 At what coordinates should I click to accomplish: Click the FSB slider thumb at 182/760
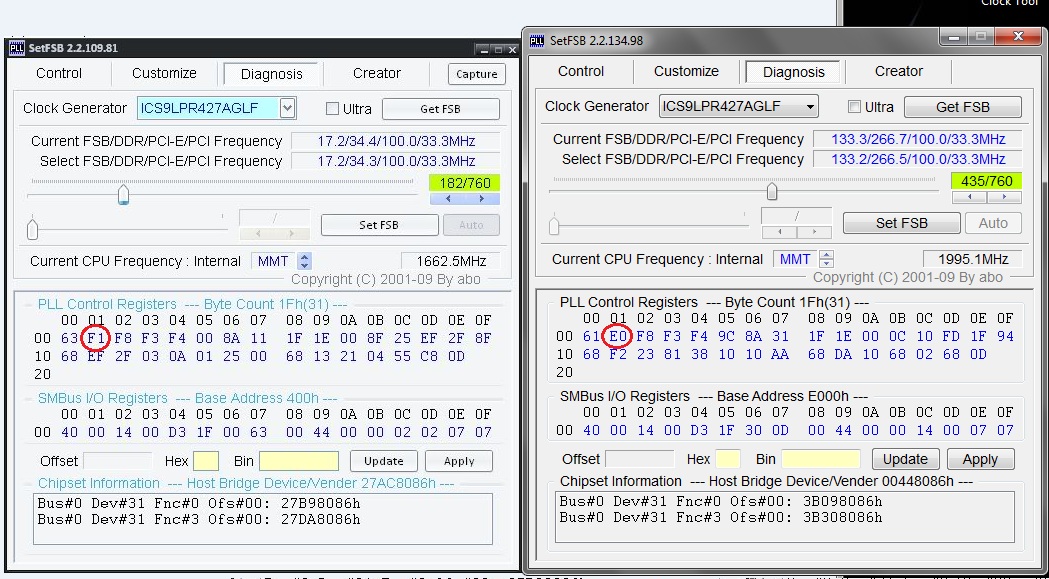point(123,195)
